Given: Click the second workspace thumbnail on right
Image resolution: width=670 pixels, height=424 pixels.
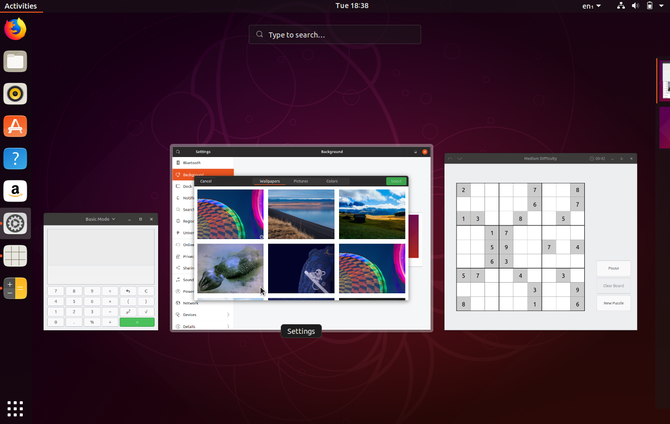Looking at the screenshot, I should (x=664, y=127).
